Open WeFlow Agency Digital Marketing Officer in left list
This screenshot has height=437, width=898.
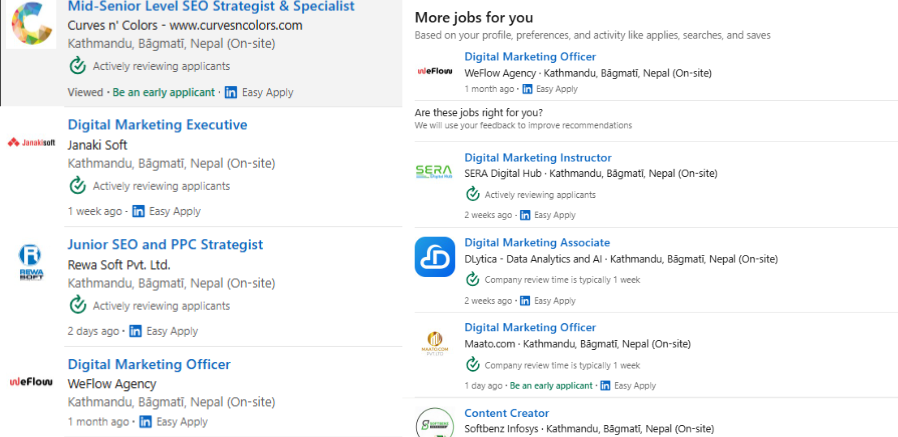click(x=149, y=364)
